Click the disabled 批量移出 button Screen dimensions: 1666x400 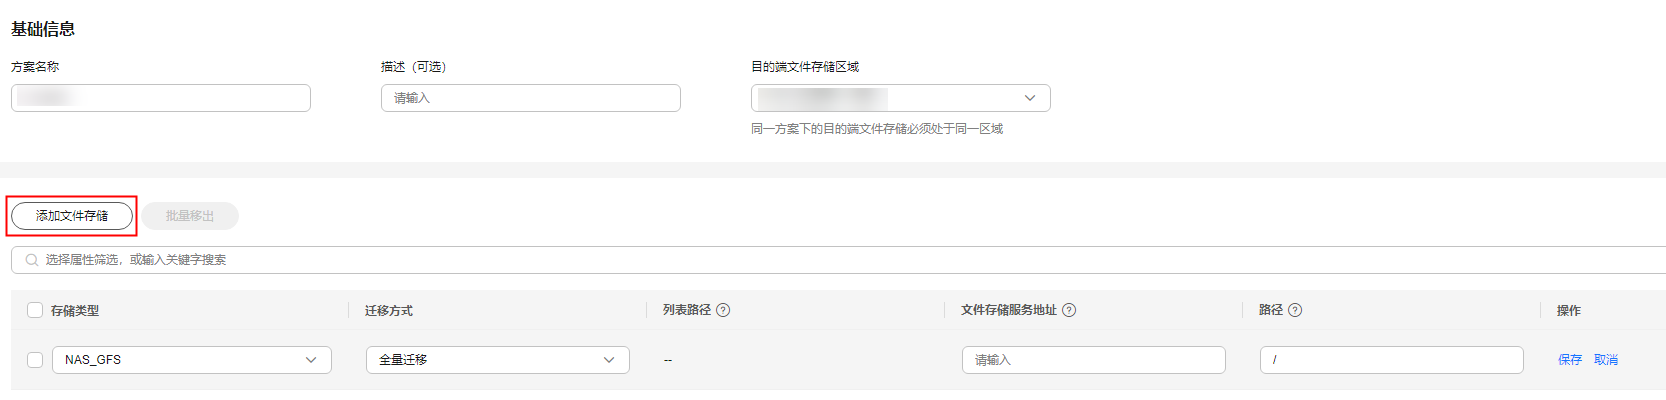coord(190,216)
